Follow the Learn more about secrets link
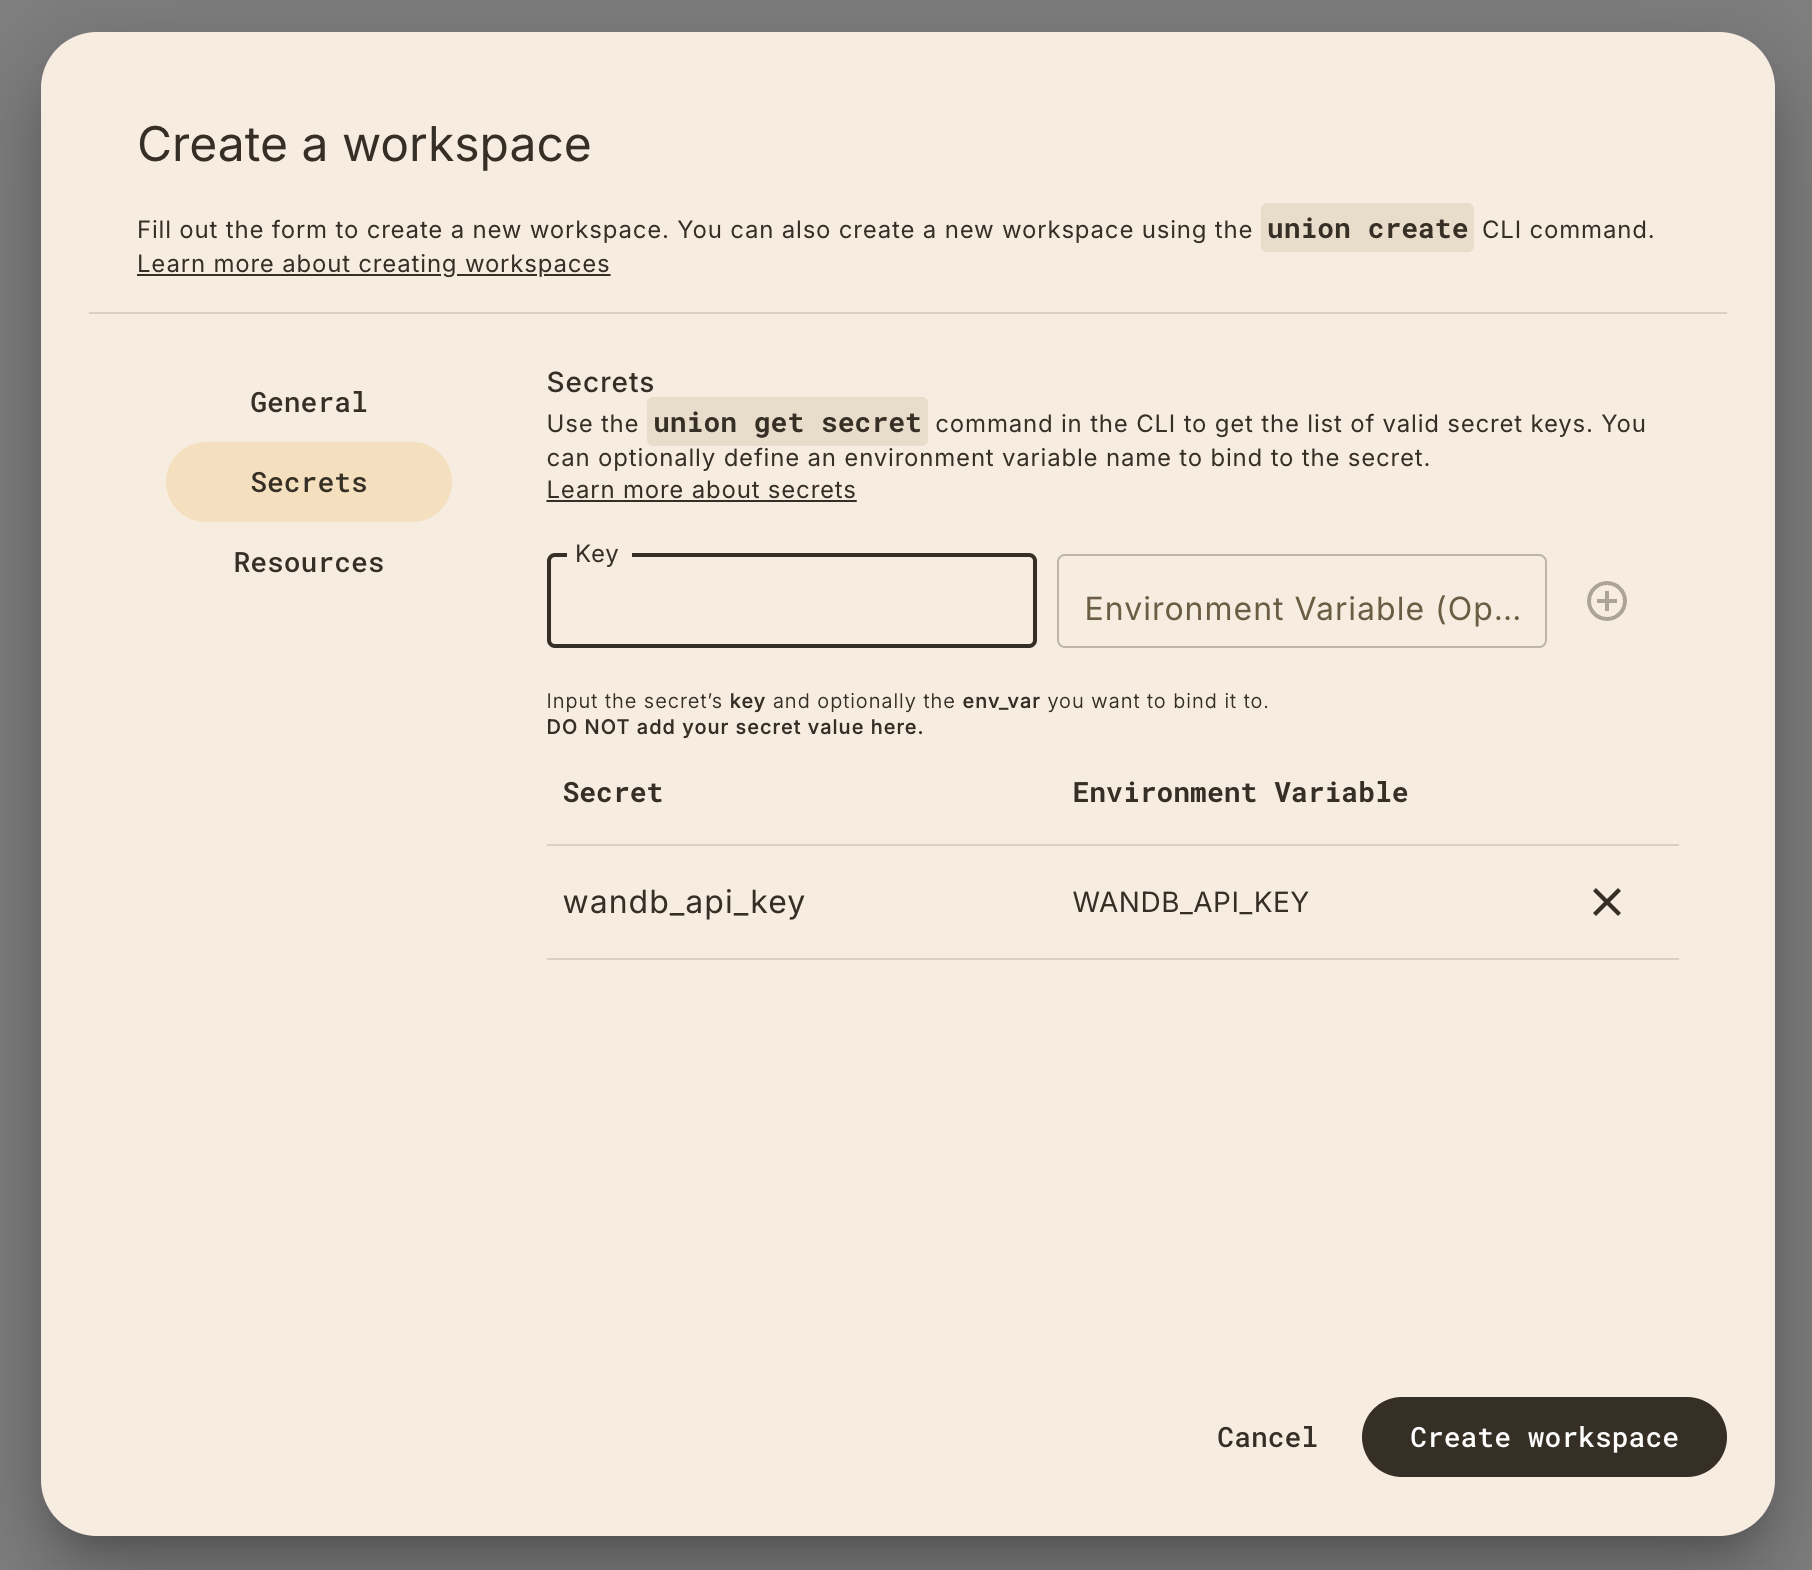 701,490
